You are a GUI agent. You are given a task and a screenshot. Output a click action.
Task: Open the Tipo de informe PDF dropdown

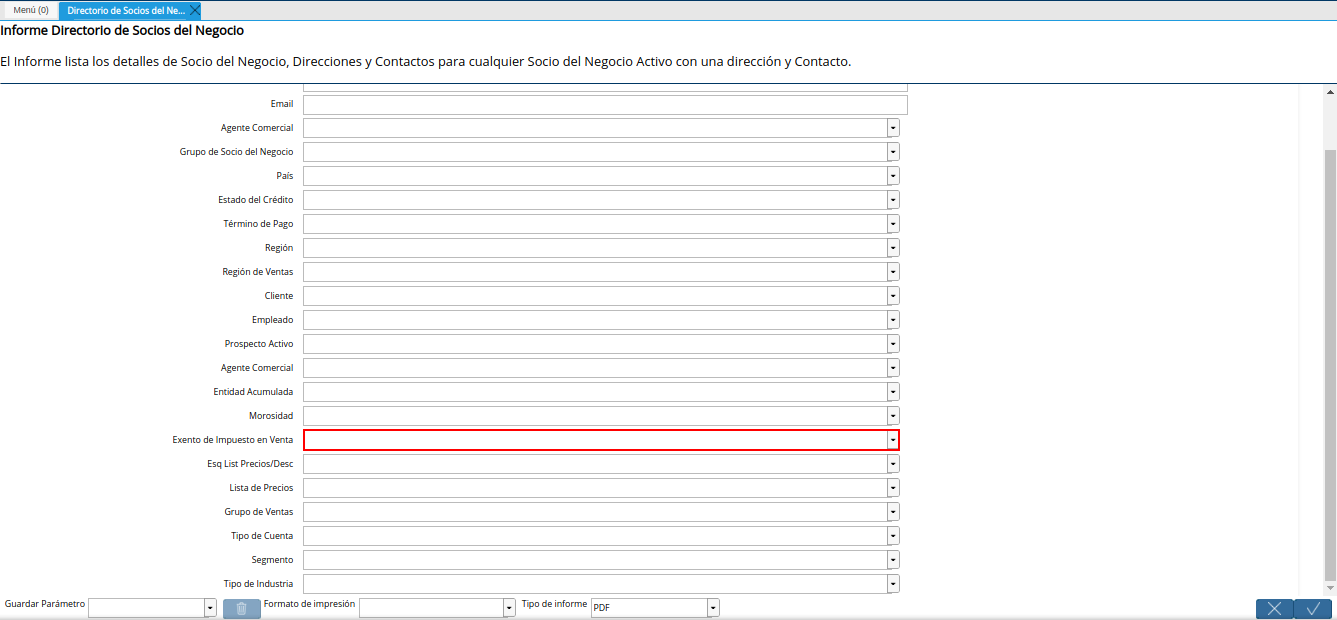(x=713, y=608)
